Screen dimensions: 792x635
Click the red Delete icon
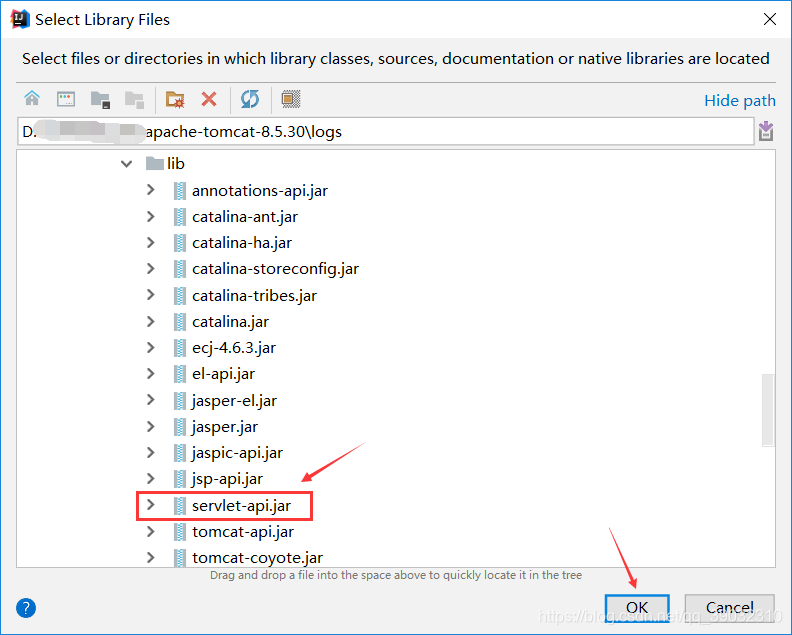pyautogui.click(x=209, y=99)
